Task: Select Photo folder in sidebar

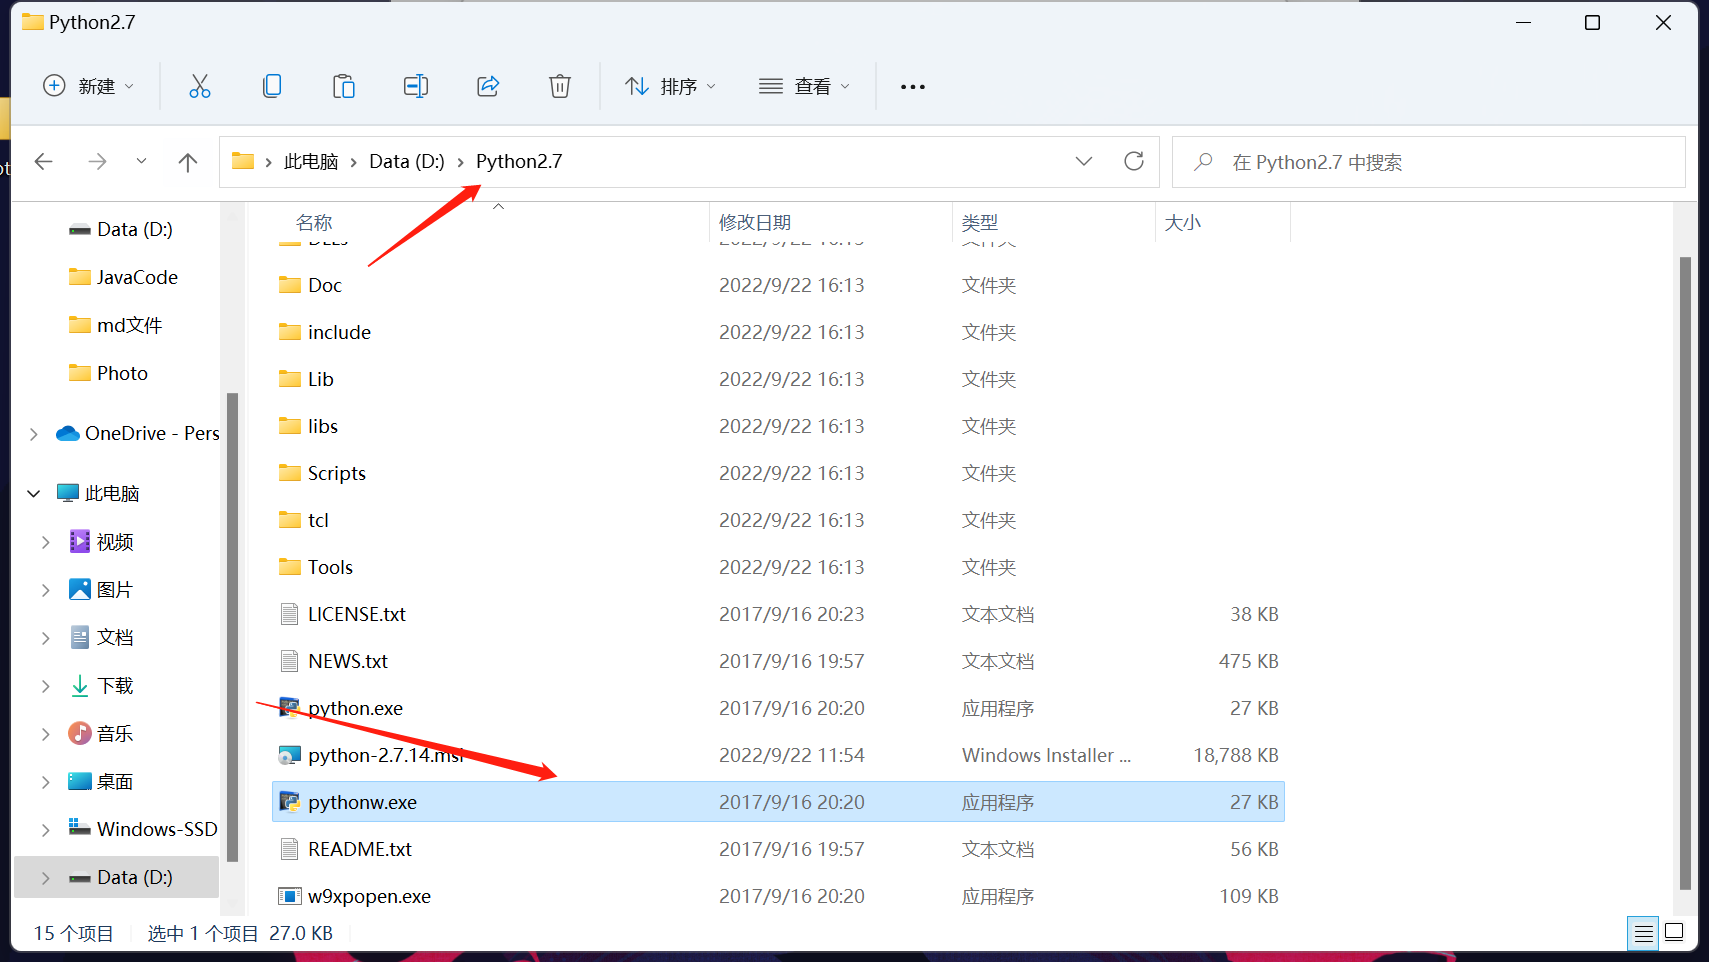Action: point(124,373)
